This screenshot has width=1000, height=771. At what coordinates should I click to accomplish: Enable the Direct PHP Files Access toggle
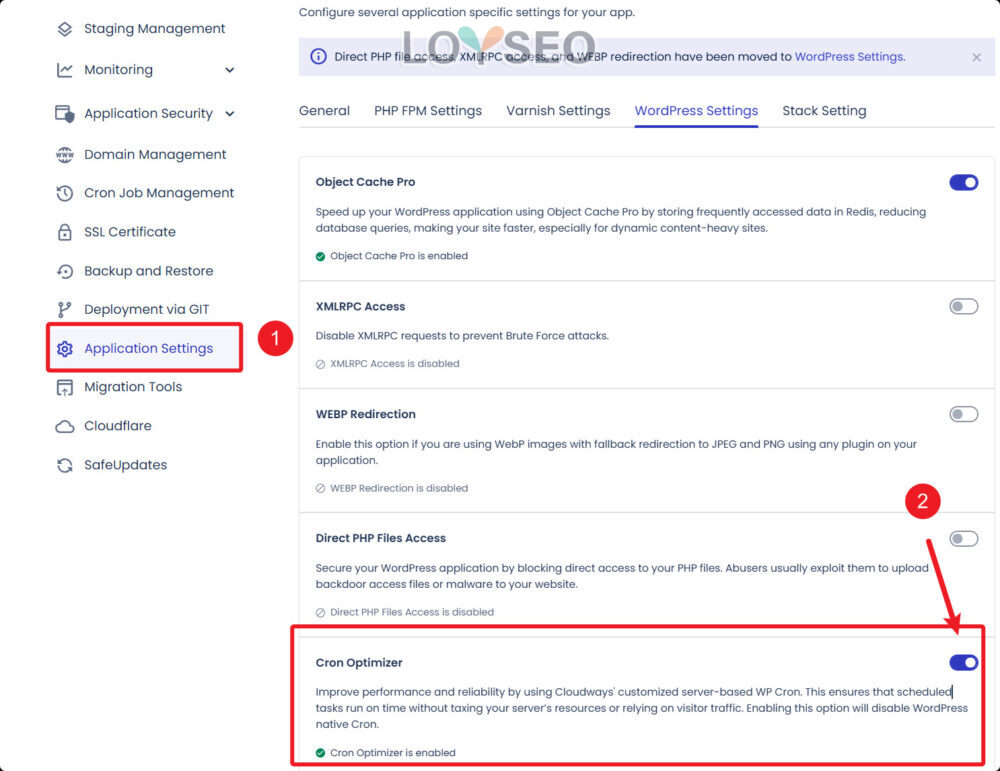[964, 539]
